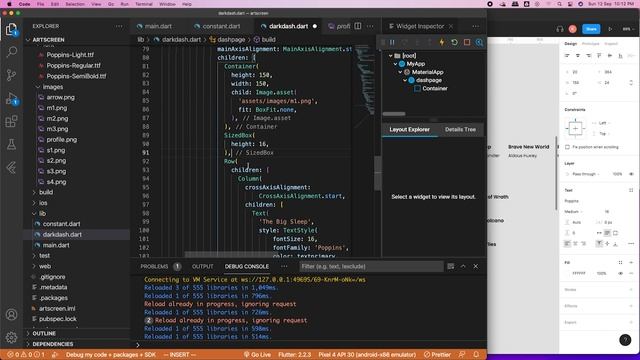Restart the debug session from the debug toolbar
The height and width of the screenshot is (360, 640).
(x=454, y=42)
